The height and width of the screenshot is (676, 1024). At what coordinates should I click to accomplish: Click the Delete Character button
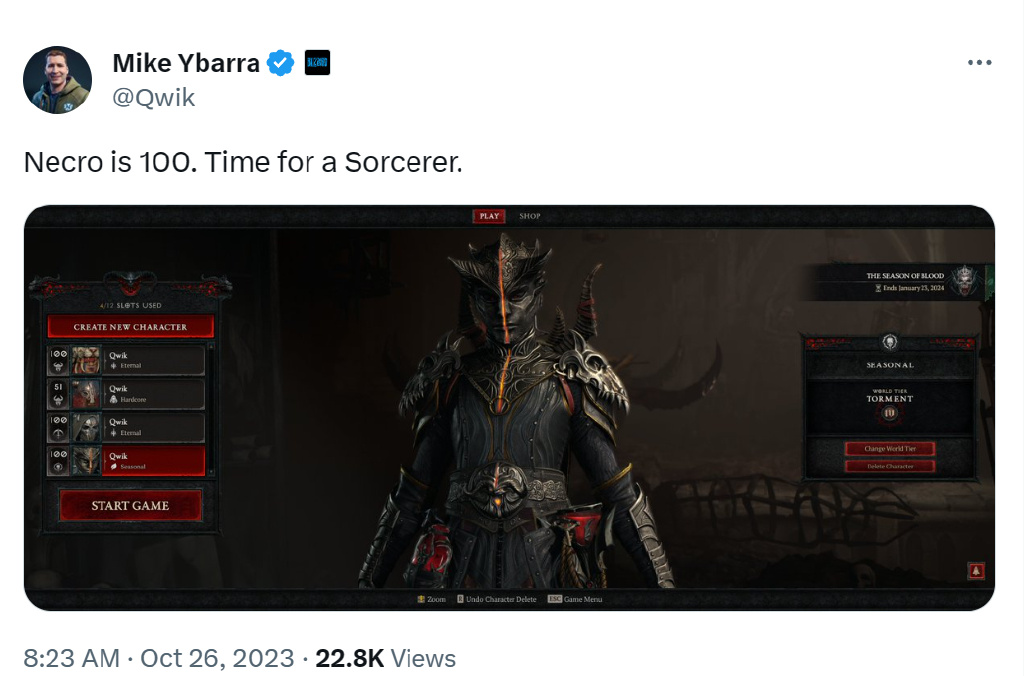(890, 466)
